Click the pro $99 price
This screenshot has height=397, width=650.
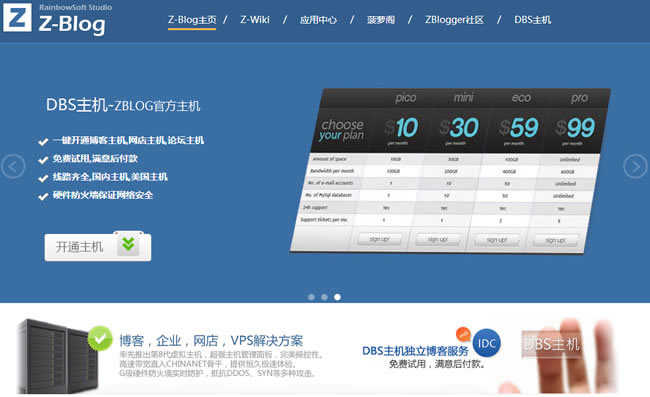575,128
